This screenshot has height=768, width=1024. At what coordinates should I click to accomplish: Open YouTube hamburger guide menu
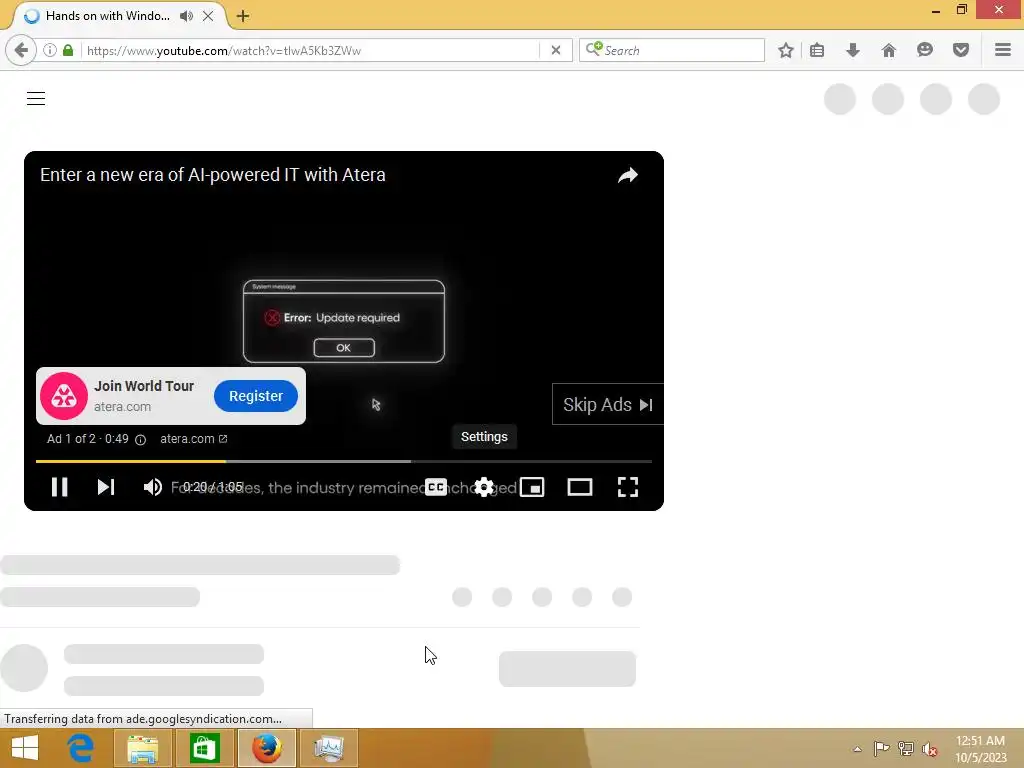click(x=36, y=99)
